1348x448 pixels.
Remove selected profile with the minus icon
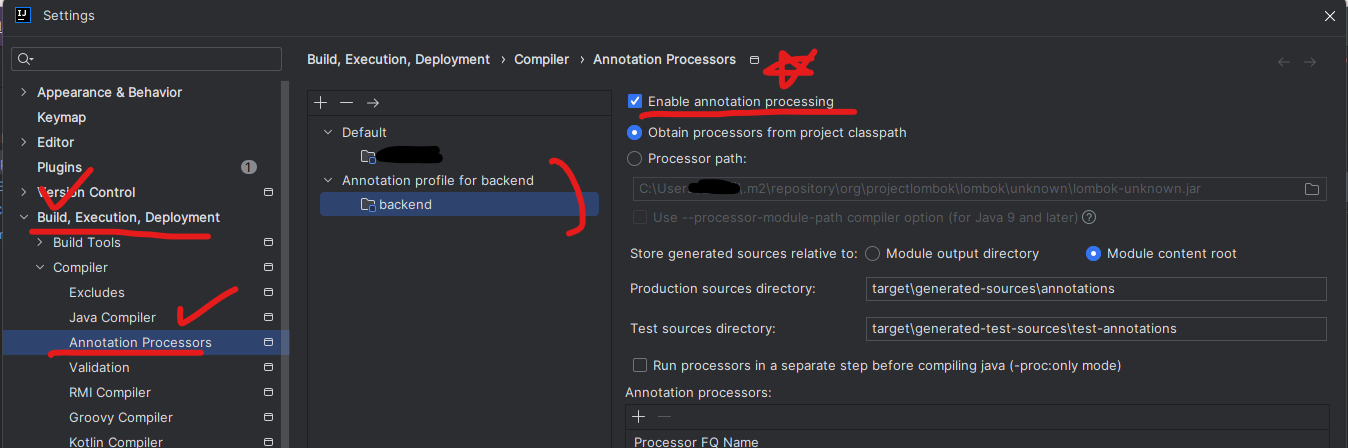coord(346,103)
